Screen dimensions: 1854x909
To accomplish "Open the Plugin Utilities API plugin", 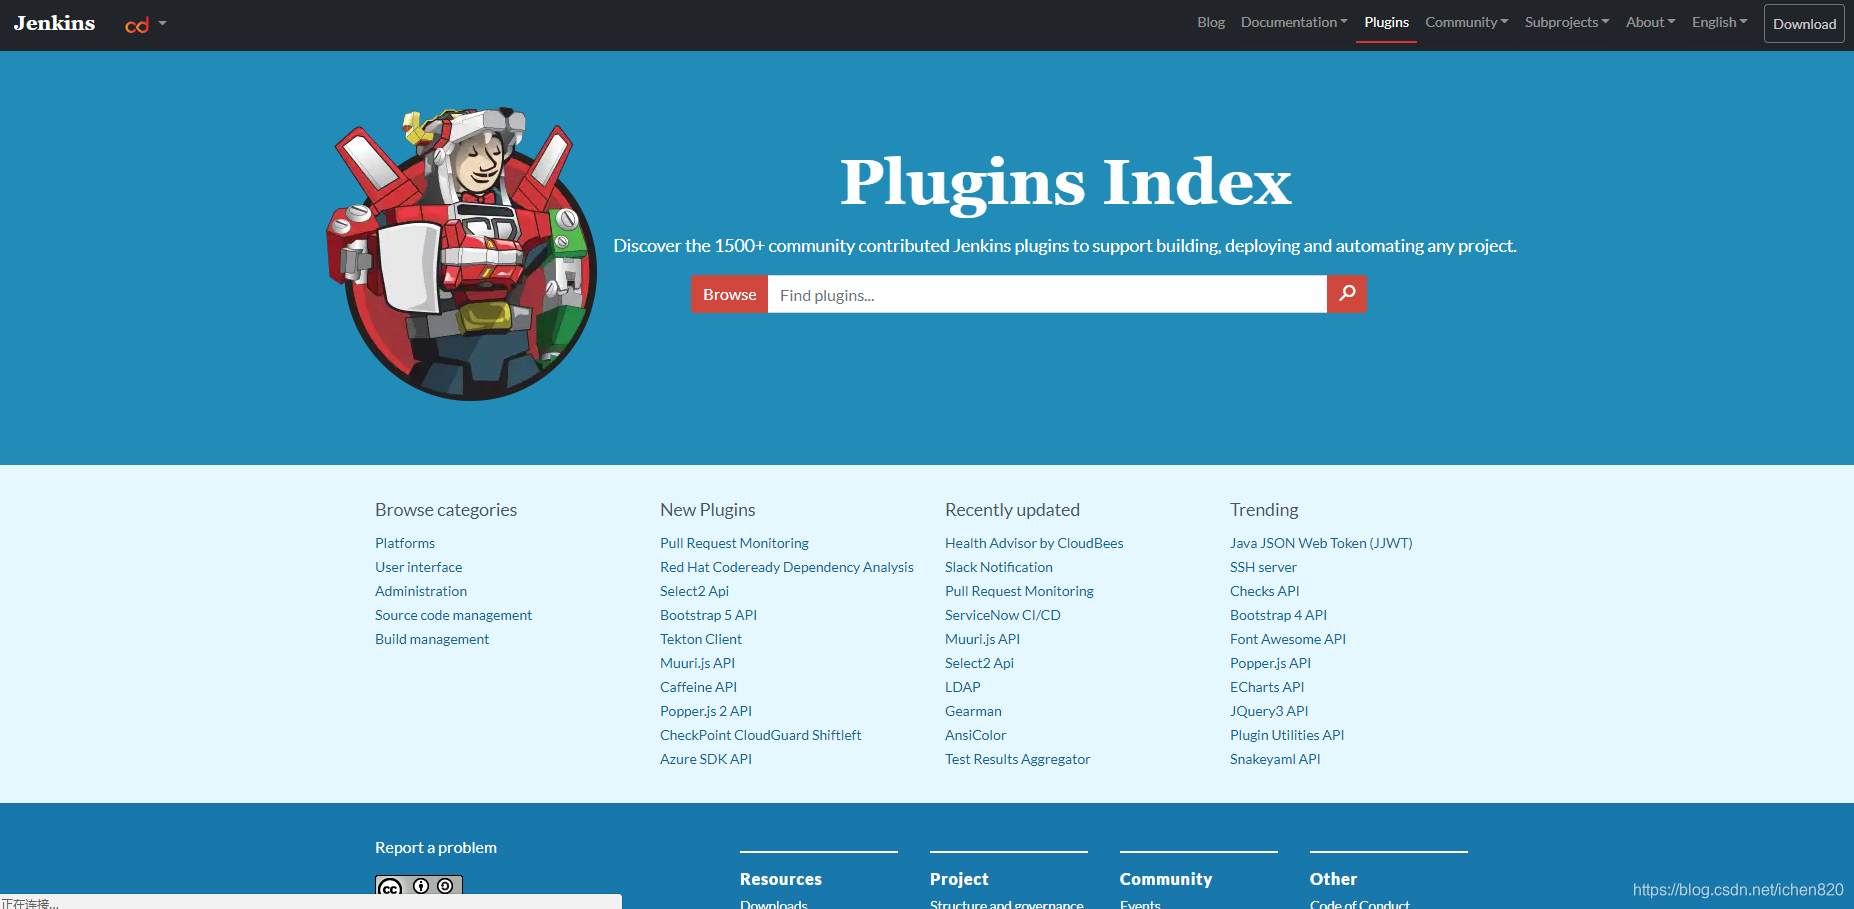I will coord(1287,735).
